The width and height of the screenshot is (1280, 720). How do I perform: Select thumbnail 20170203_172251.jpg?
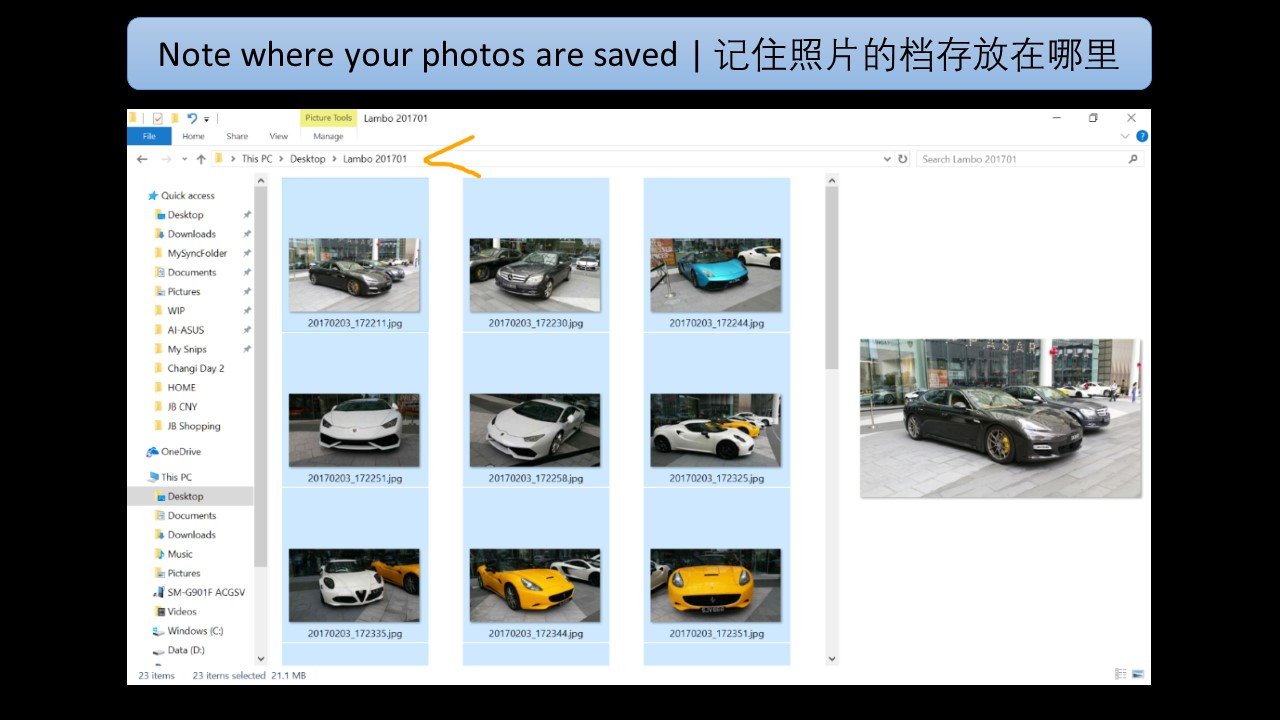tap(355, 430)
